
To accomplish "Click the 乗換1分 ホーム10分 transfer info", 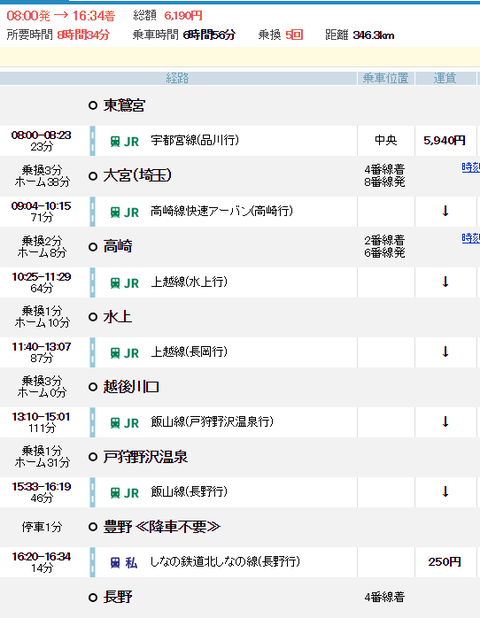I will click(x=42, y=317).
